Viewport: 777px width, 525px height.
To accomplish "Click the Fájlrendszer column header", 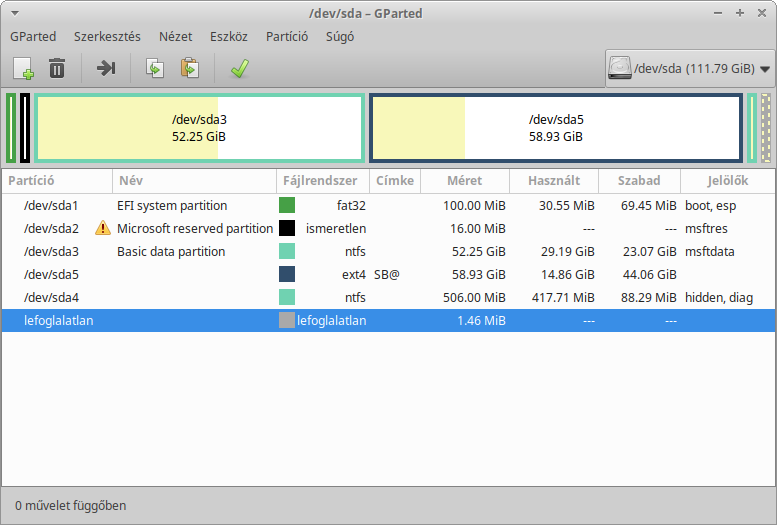I will click(323, 181).
